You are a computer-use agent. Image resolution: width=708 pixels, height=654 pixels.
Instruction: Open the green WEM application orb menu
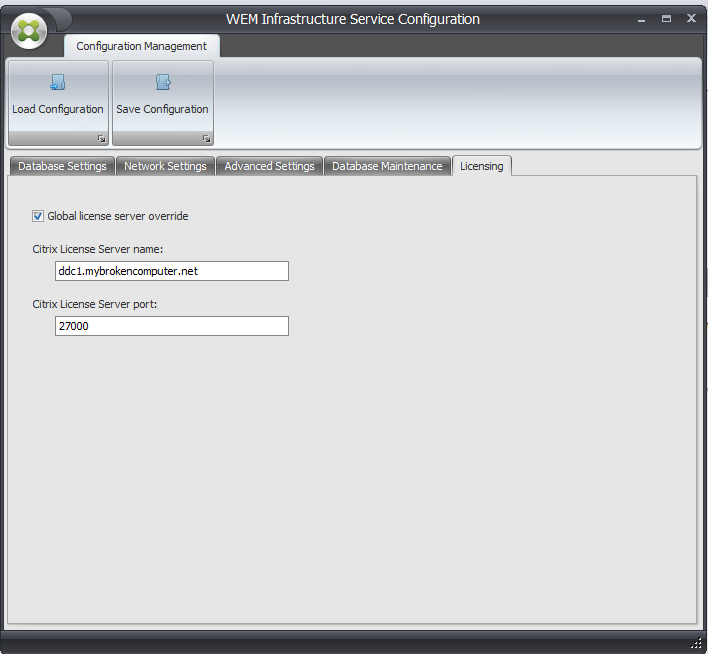pos(31,30)
